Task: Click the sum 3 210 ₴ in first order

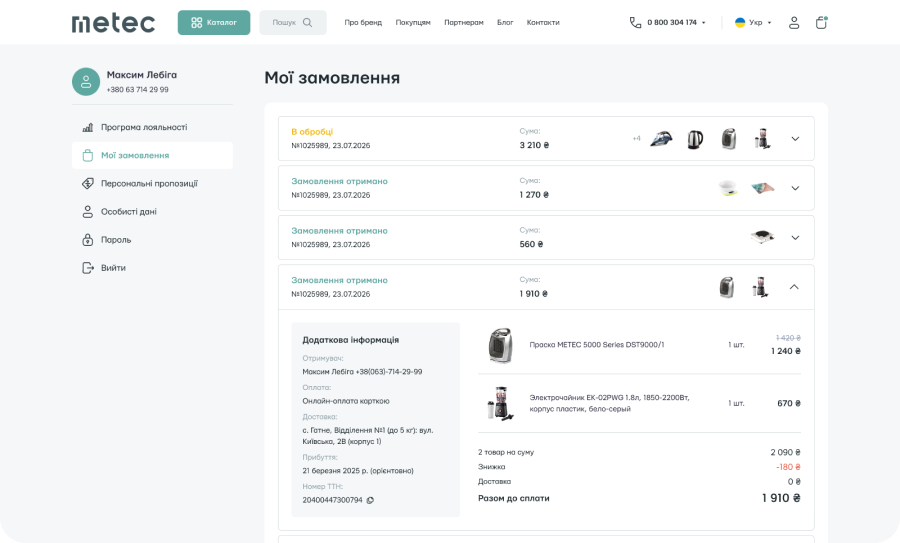Action: [534, 145]
